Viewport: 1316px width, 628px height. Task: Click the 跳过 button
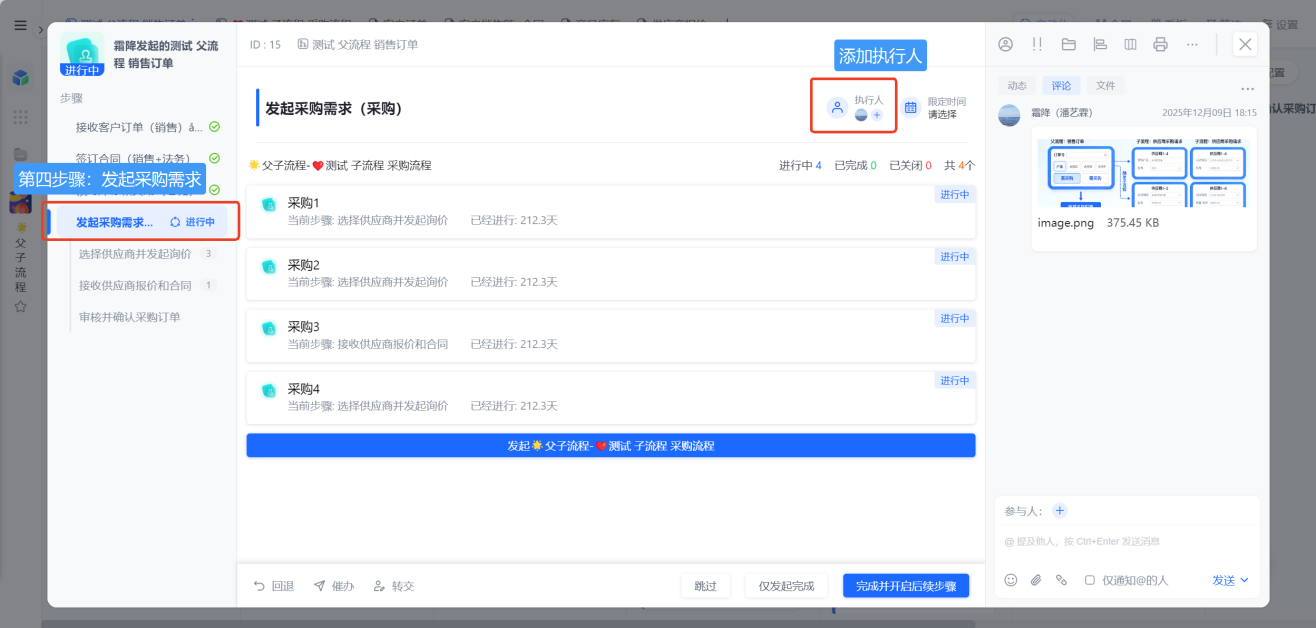(706, 586)
